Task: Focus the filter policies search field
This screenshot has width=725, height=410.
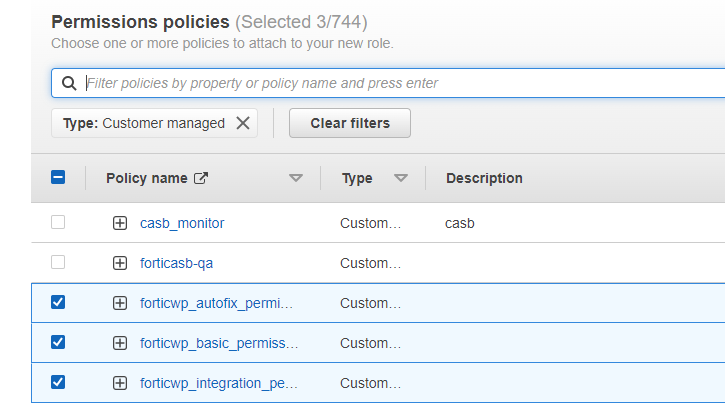Action: pyautogui.click(x=400, y=84)
